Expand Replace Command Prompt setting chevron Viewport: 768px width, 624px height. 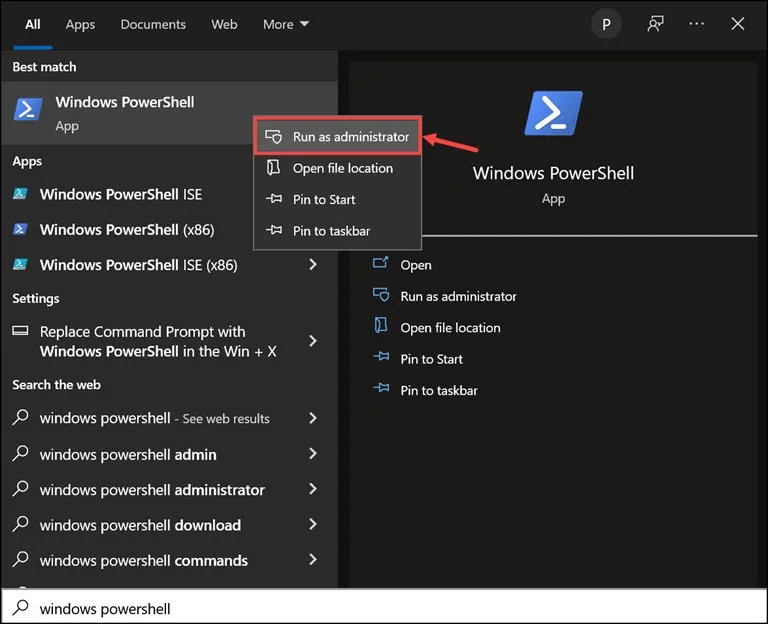[x=313, y=341]
